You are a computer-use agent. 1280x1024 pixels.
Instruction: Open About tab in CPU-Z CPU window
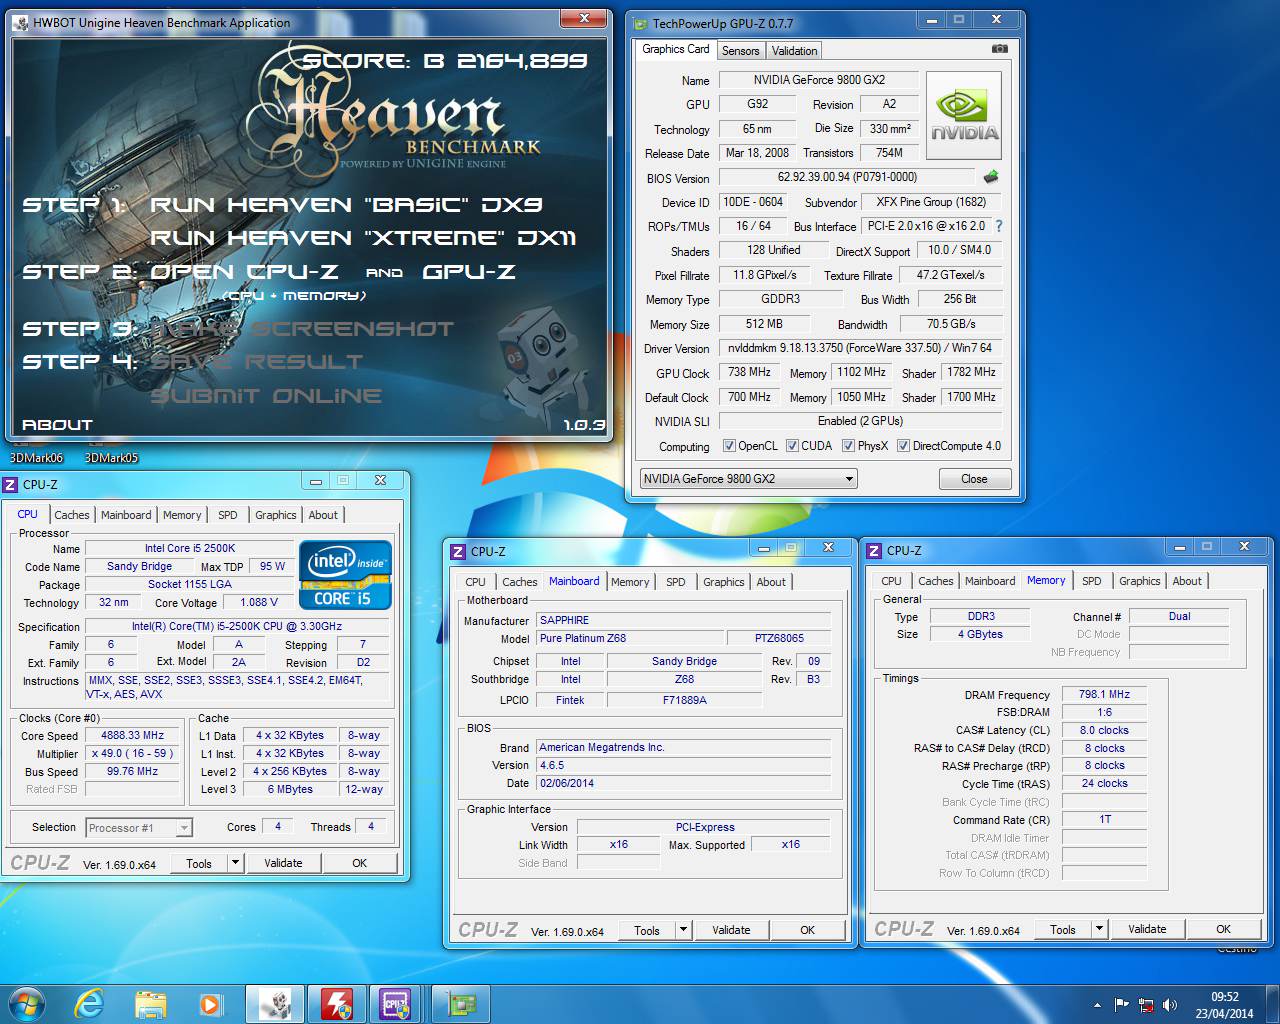click(x=323, y=515)
